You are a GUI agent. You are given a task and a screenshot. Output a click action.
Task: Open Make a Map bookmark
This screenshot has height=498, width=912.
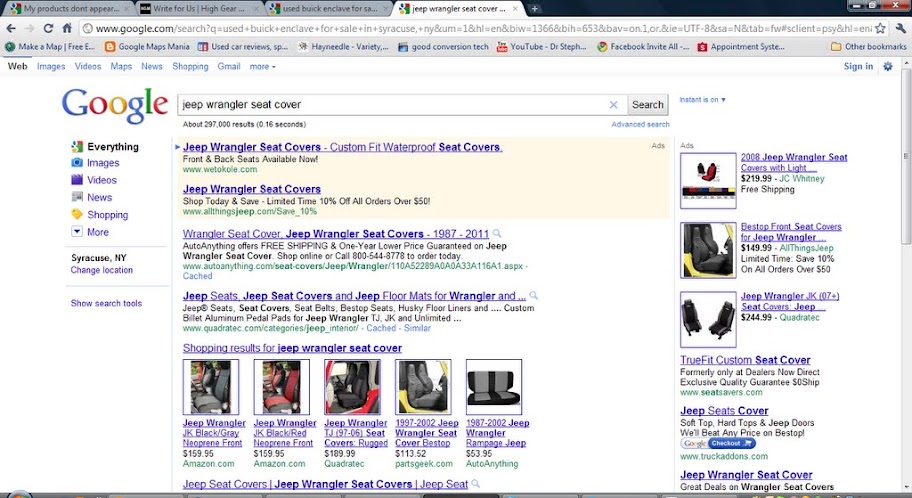tap(50, 47)
